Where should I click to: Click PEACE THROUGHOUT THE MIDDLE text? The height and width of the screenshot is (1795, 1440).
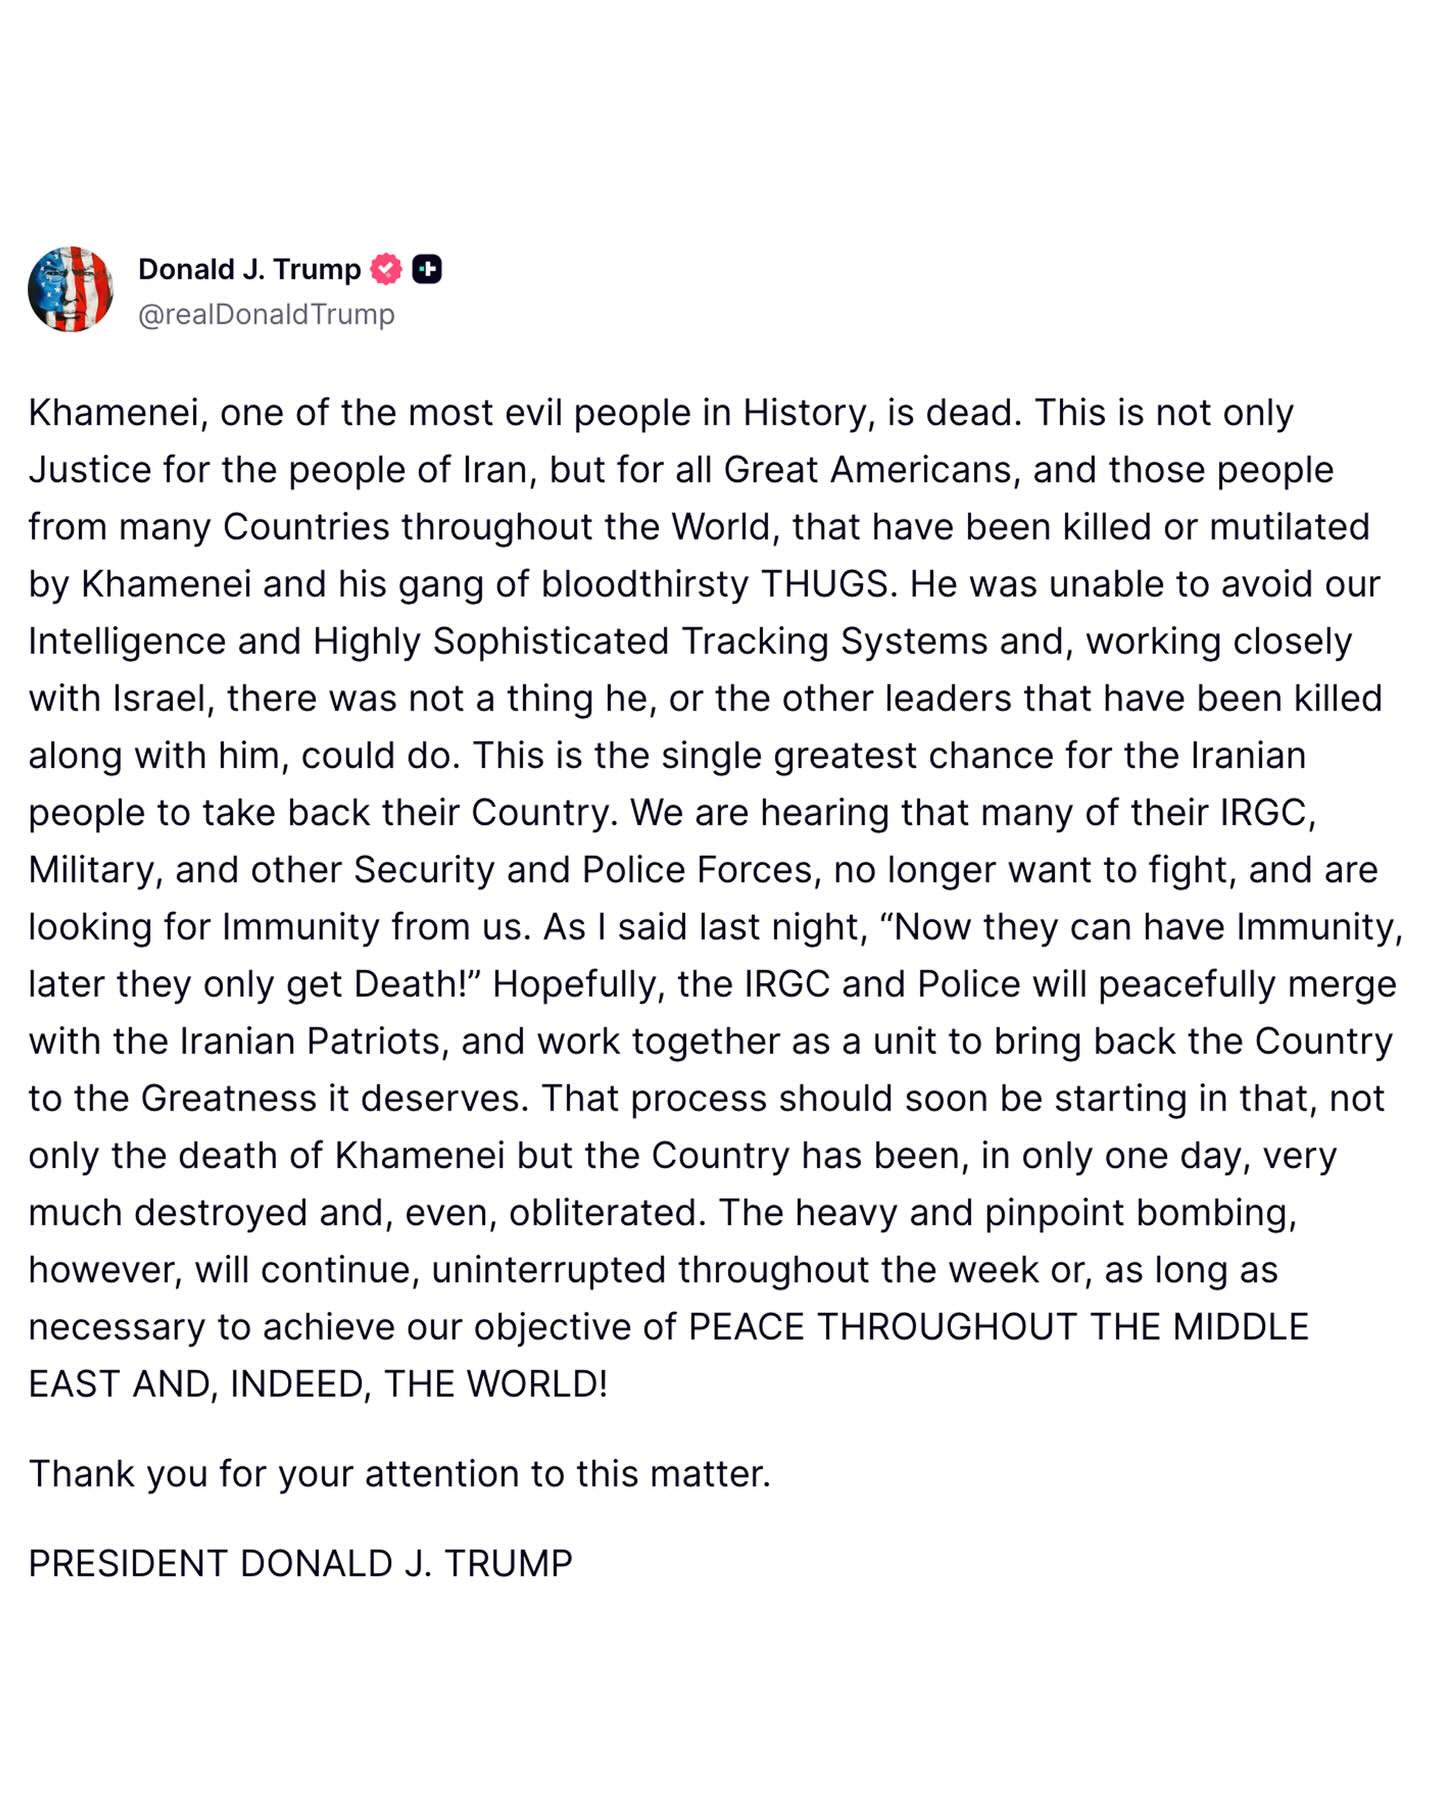pos(998,1327)
